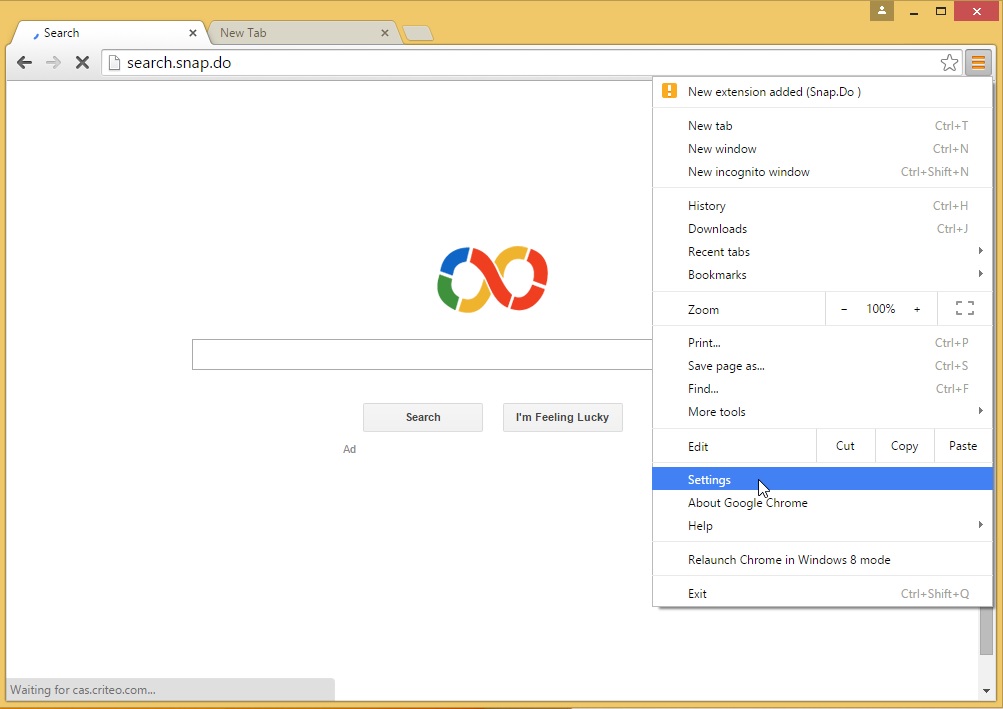1003x709 pixels.
Task: Open Settings from the menu
Action: (x=709, y=479)
